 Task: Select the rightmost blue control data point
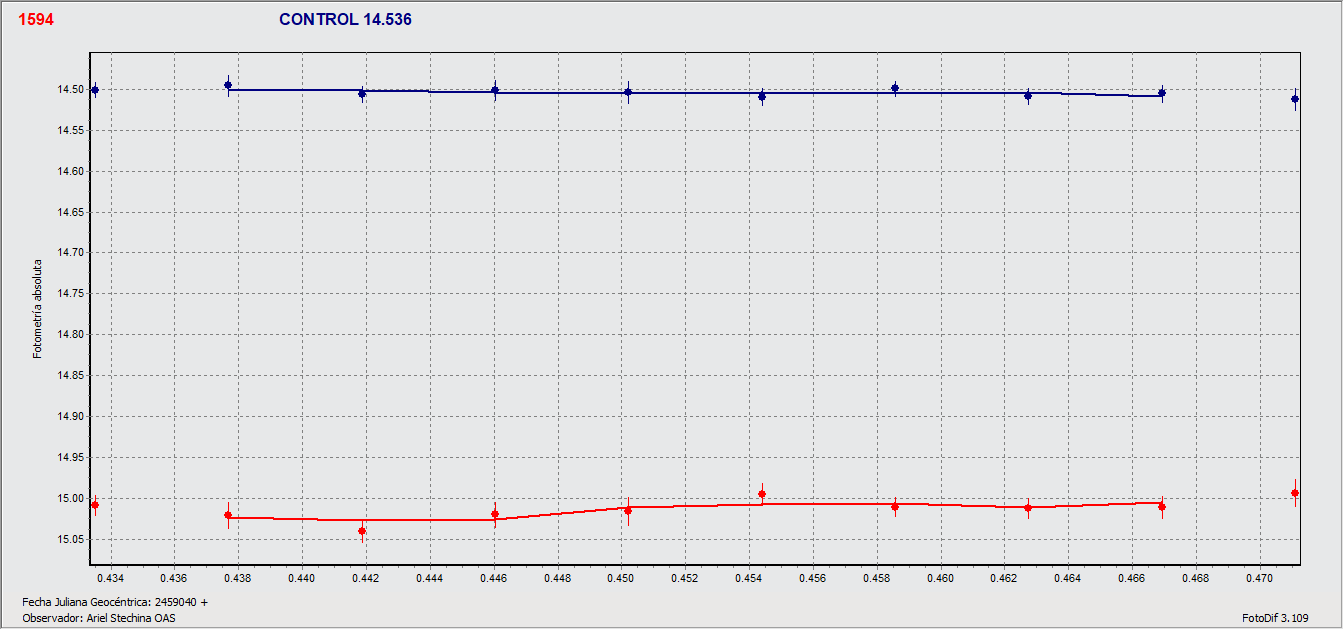pyautogui.click(x=1295, y=99)
